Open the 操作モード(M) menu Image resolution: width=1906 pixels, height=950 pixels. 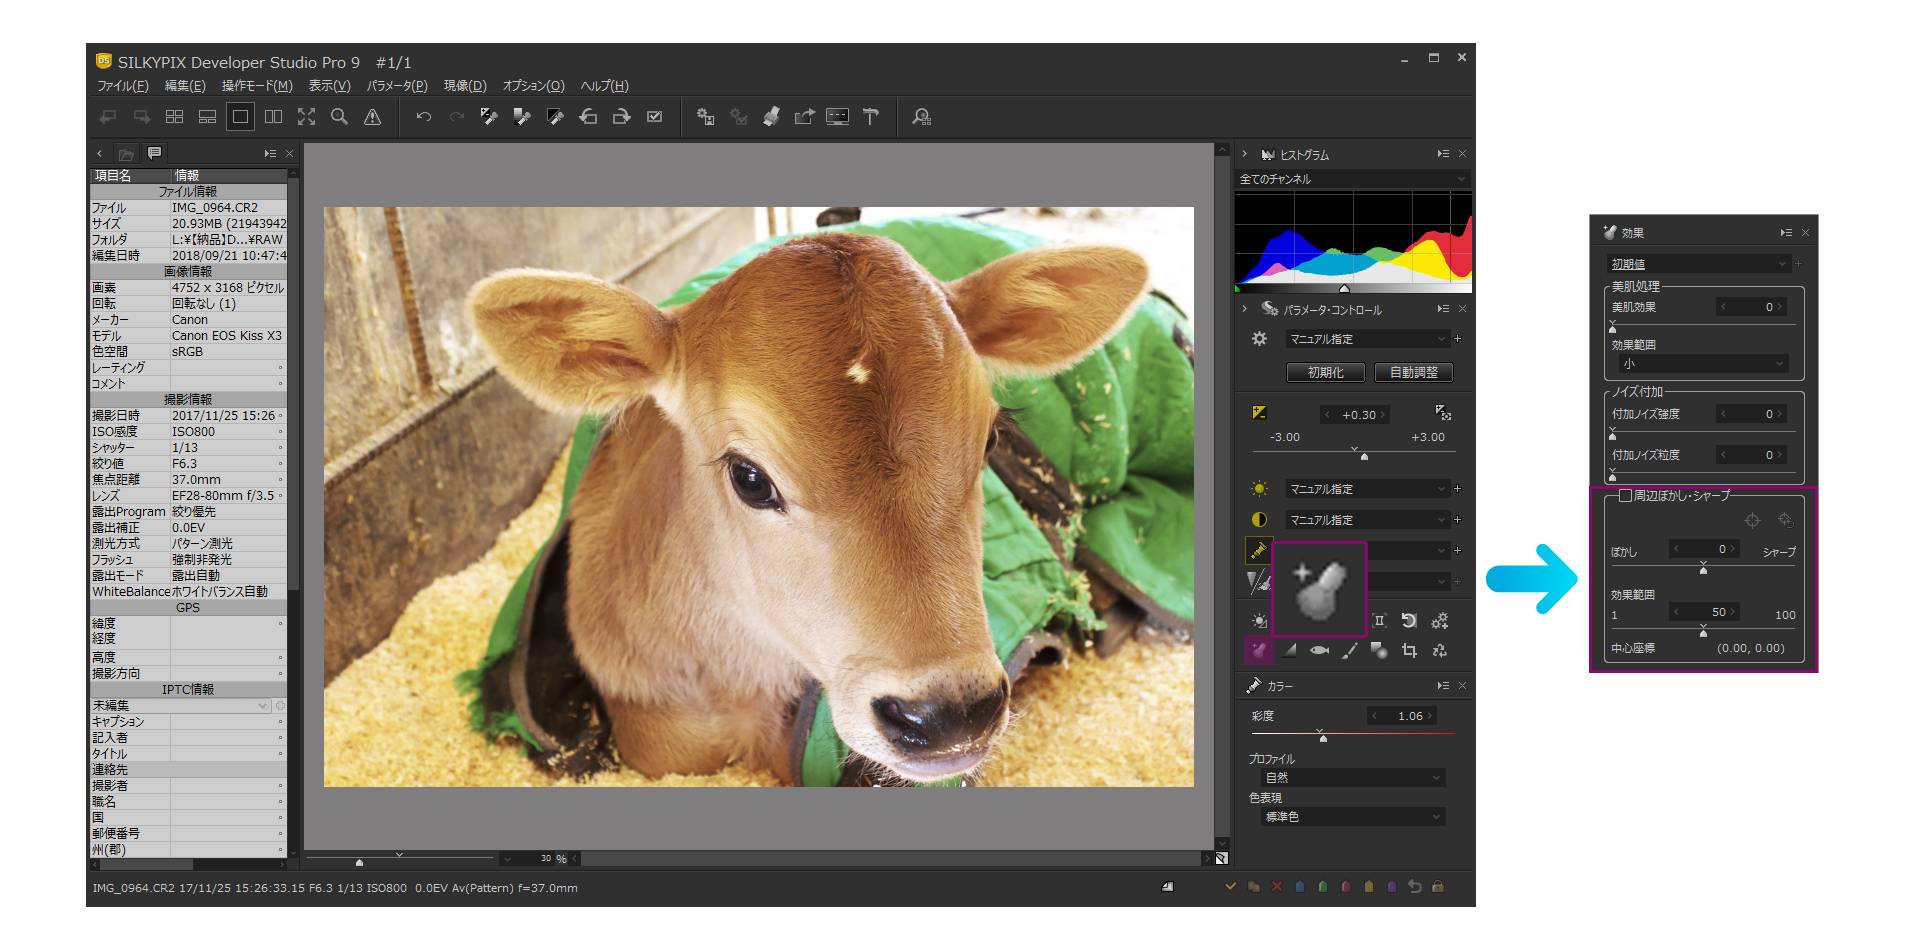pyautogui.click(x=257, y=86)
